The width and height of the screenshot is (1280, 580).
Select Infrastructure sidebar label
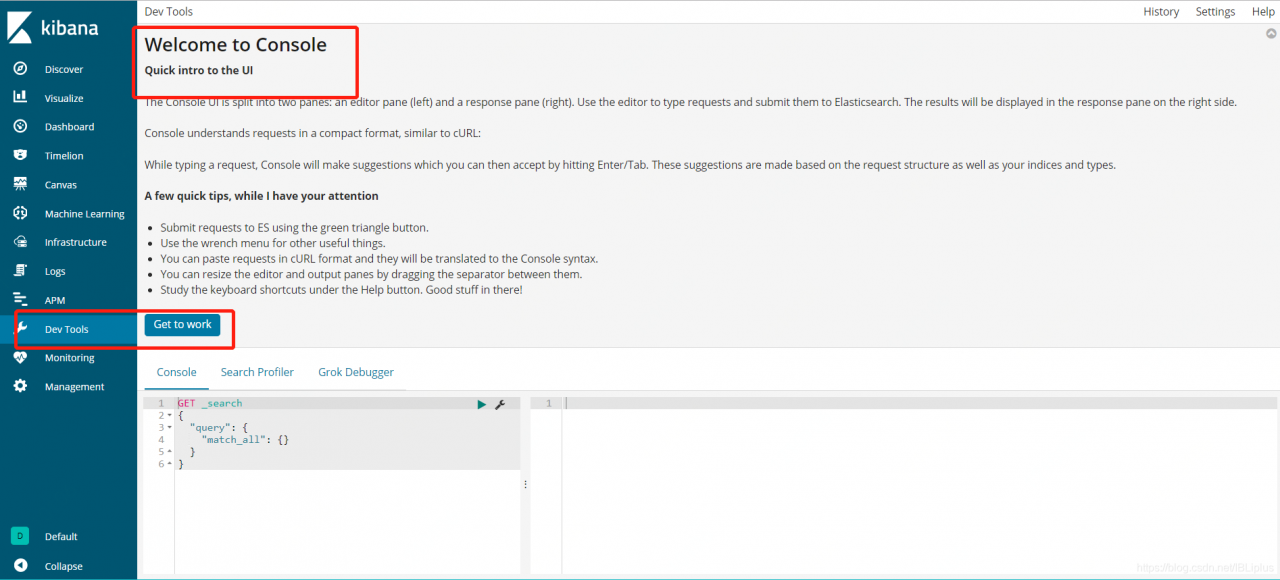point(76,242)
